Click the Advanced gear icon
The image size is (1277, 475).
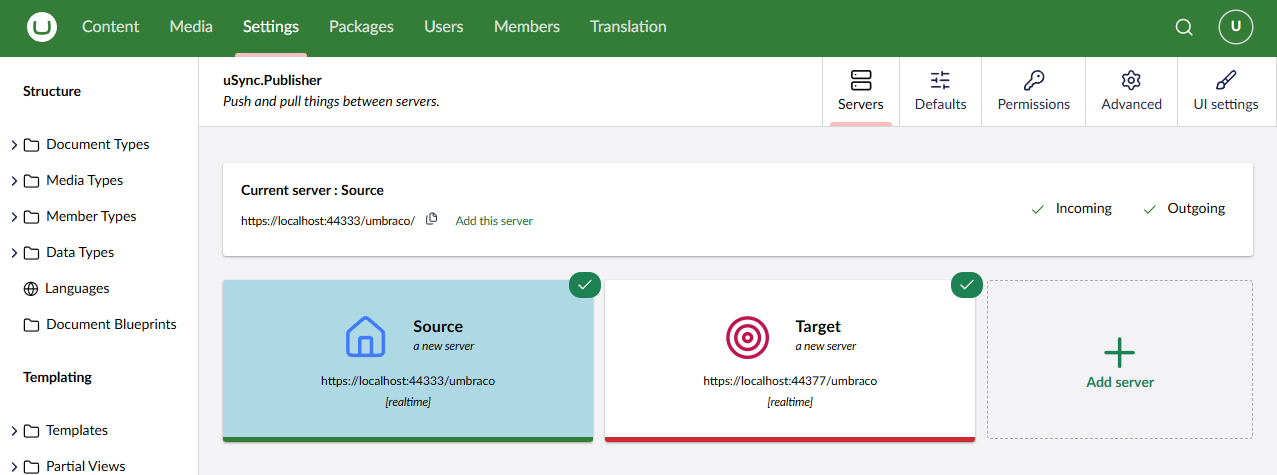[x=1131, y=80]
